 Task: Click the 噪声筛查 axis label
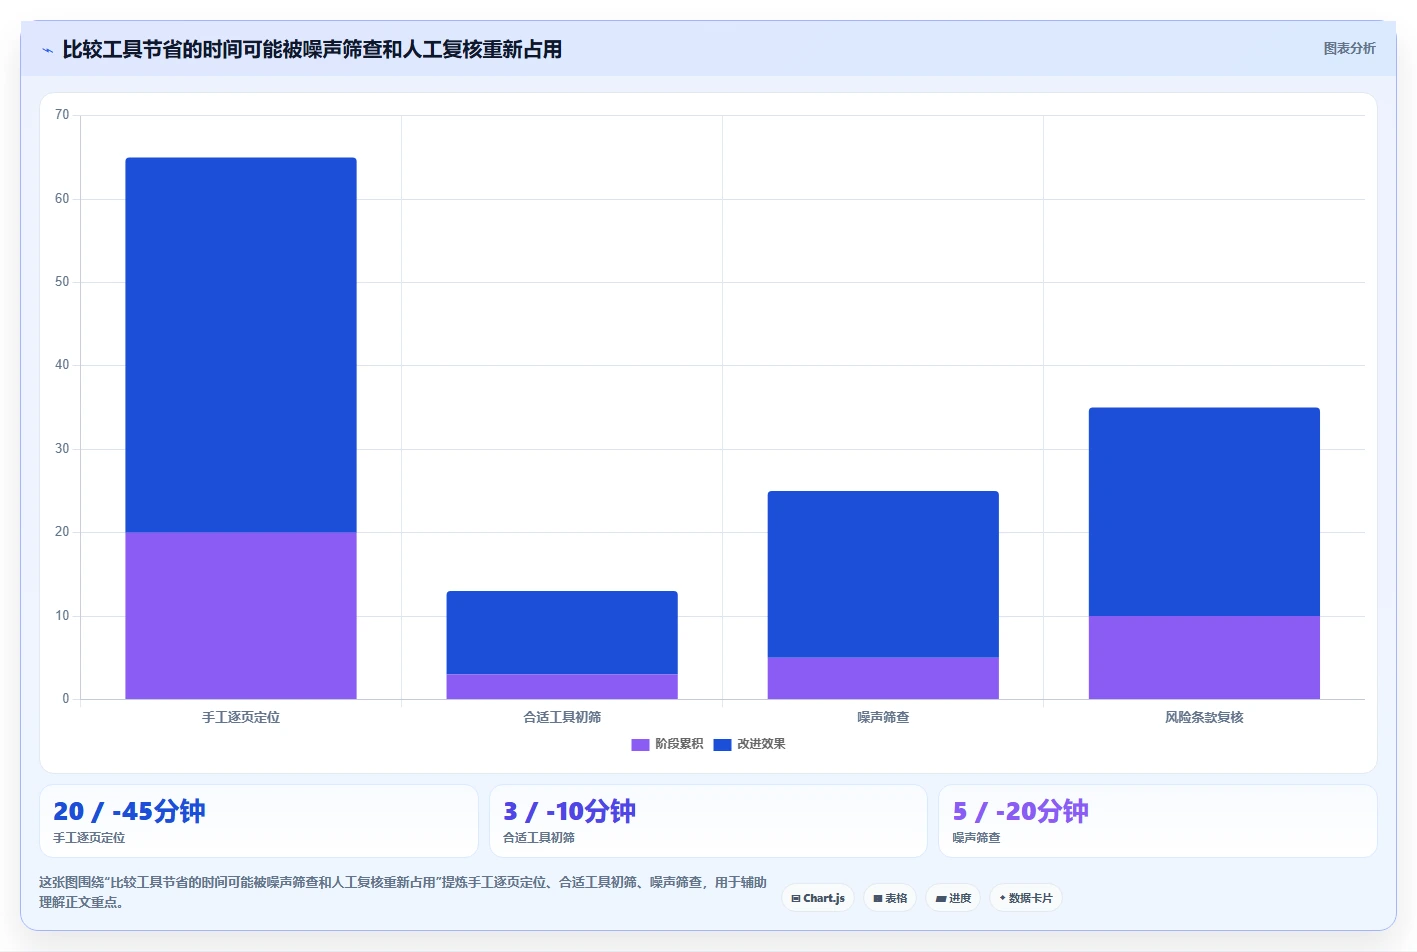pos(883,717)
